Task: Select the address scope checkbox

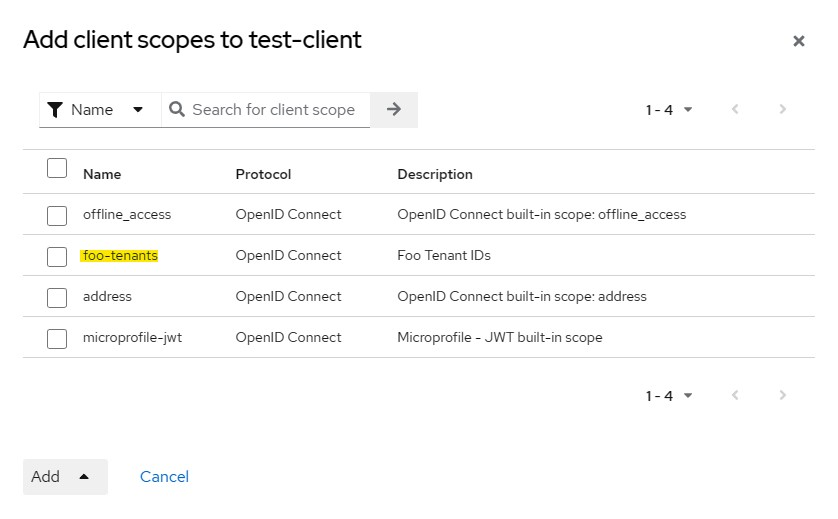Action: [x=57, y=297]
